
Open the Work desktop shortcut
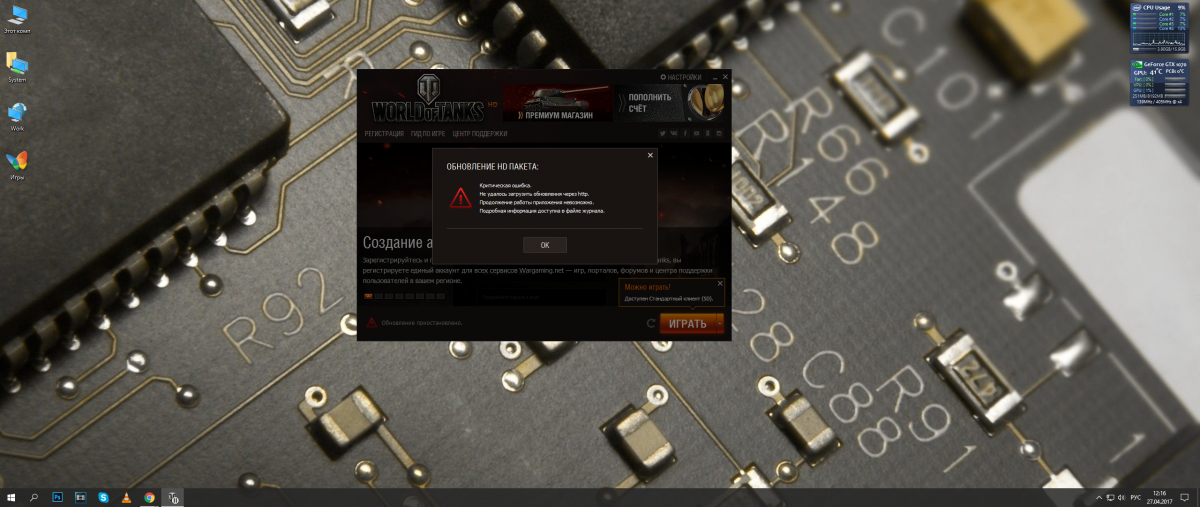click(x=16, y=116)
